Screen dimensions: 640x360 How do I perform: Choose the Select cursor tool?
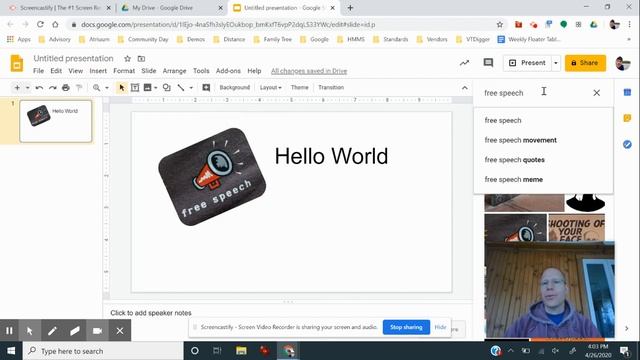click(x=121, y=87)
